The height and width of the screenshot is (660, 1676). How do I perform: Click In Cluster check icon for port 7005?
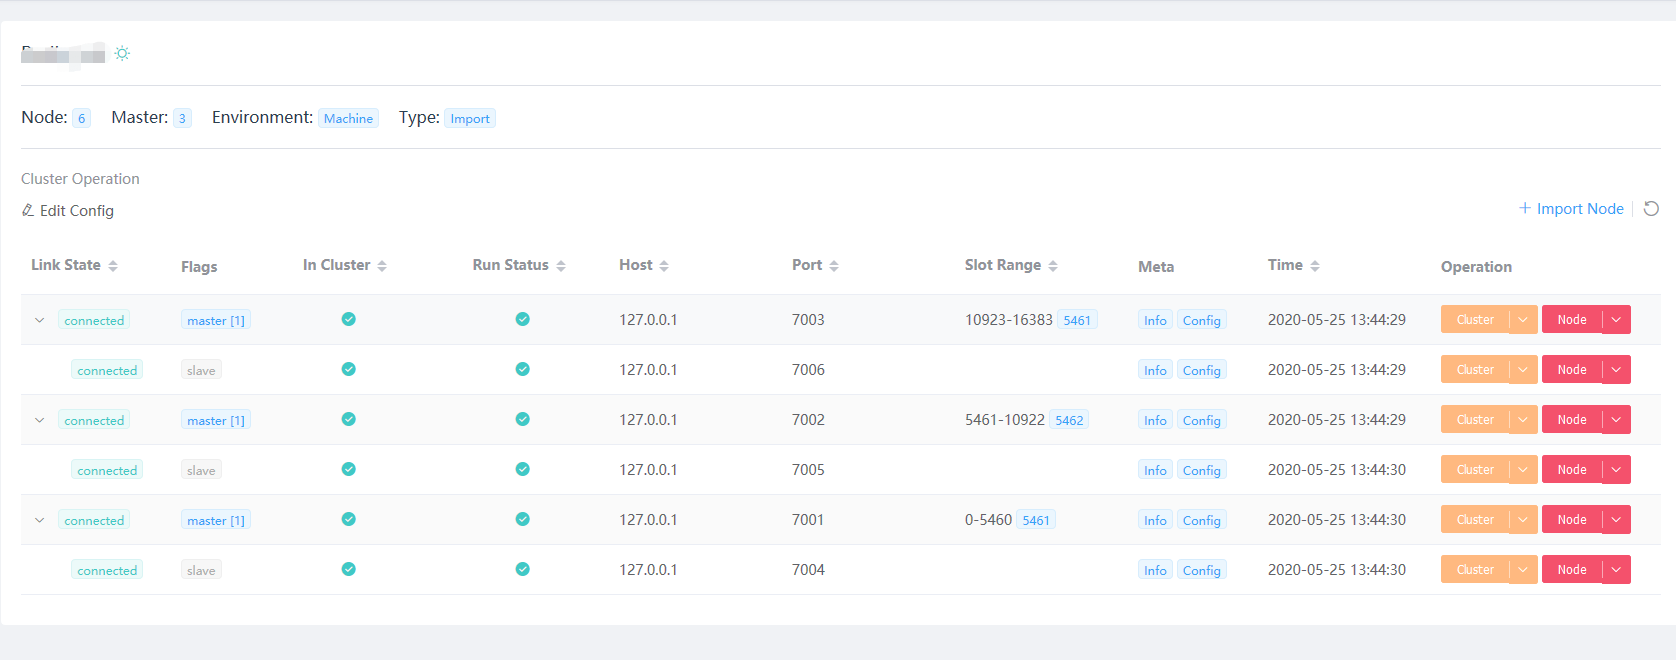pos(348,469)
